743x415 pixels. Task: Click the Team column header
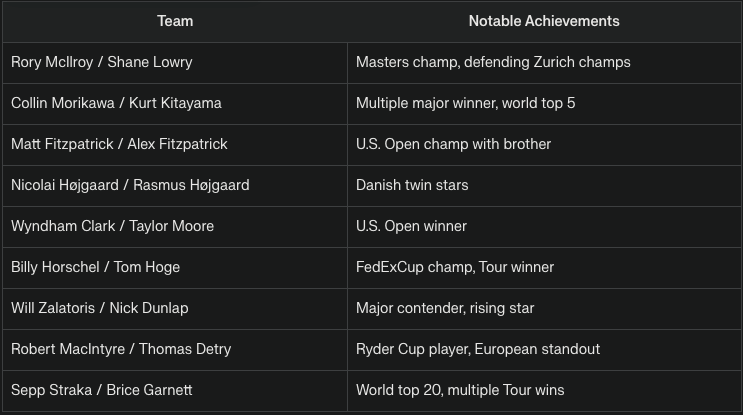click(x=175, y=21)
